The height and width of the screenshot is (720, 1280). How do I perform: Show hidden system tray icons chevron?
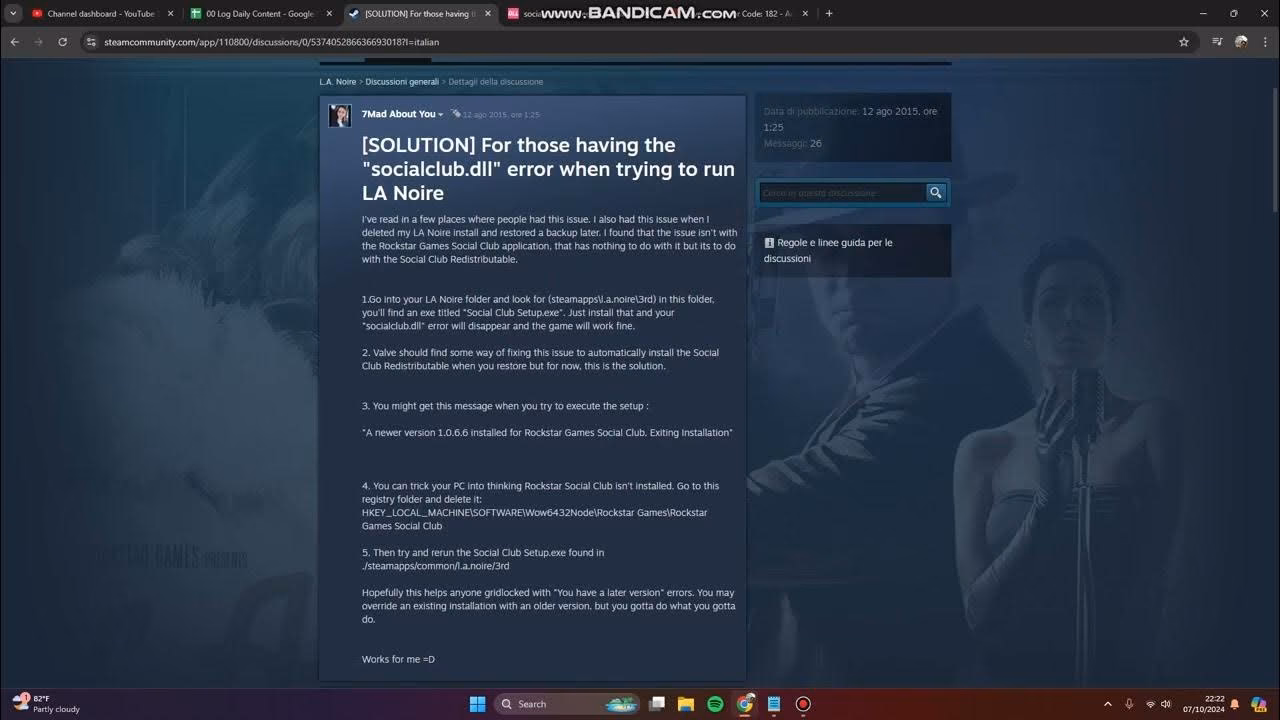coord(1107,704)
